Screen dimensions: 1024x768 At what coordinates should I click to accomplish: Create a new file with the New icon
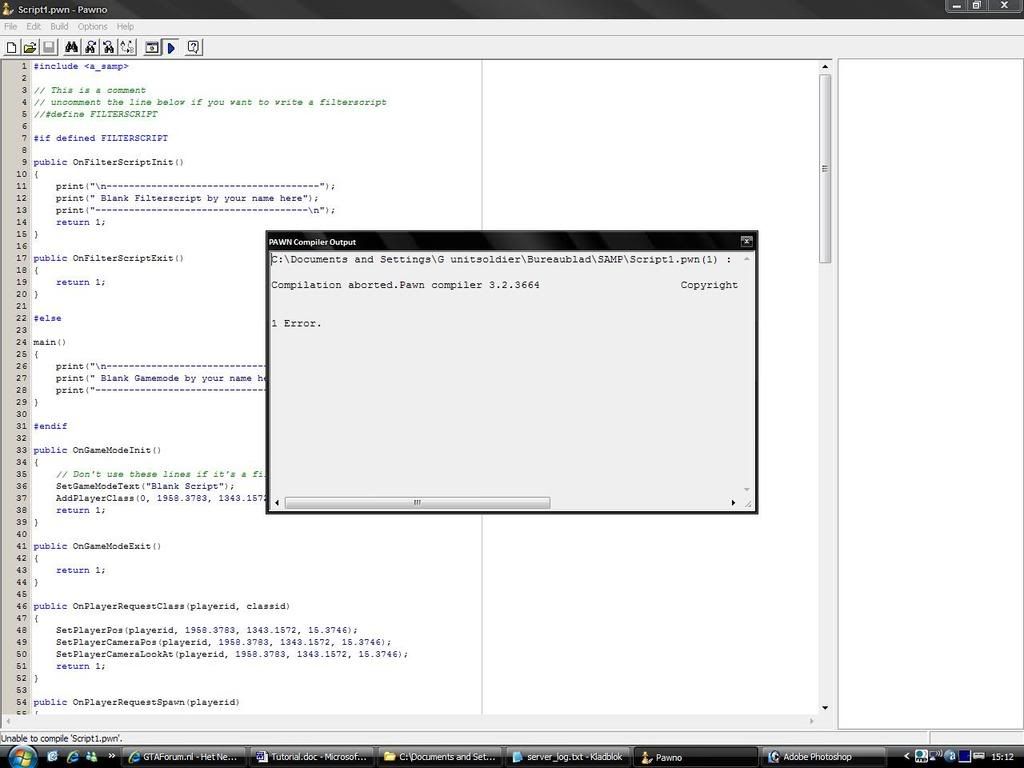click(x=11, y=47)
